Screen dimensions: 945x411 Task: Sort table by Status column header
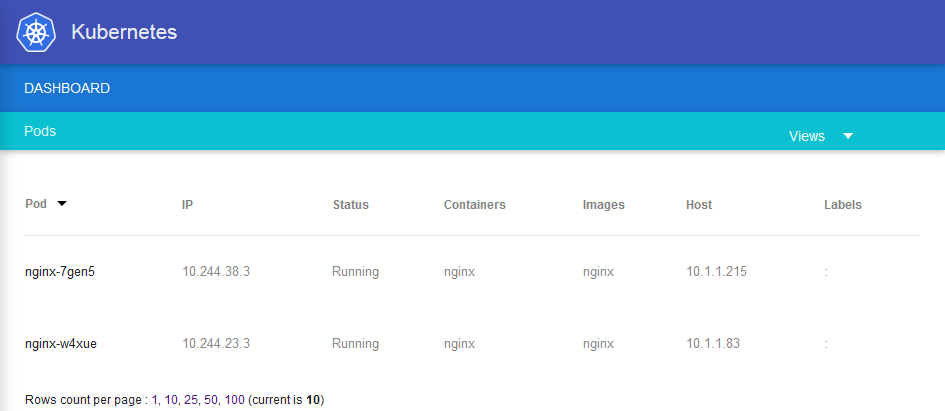point(350,205)
